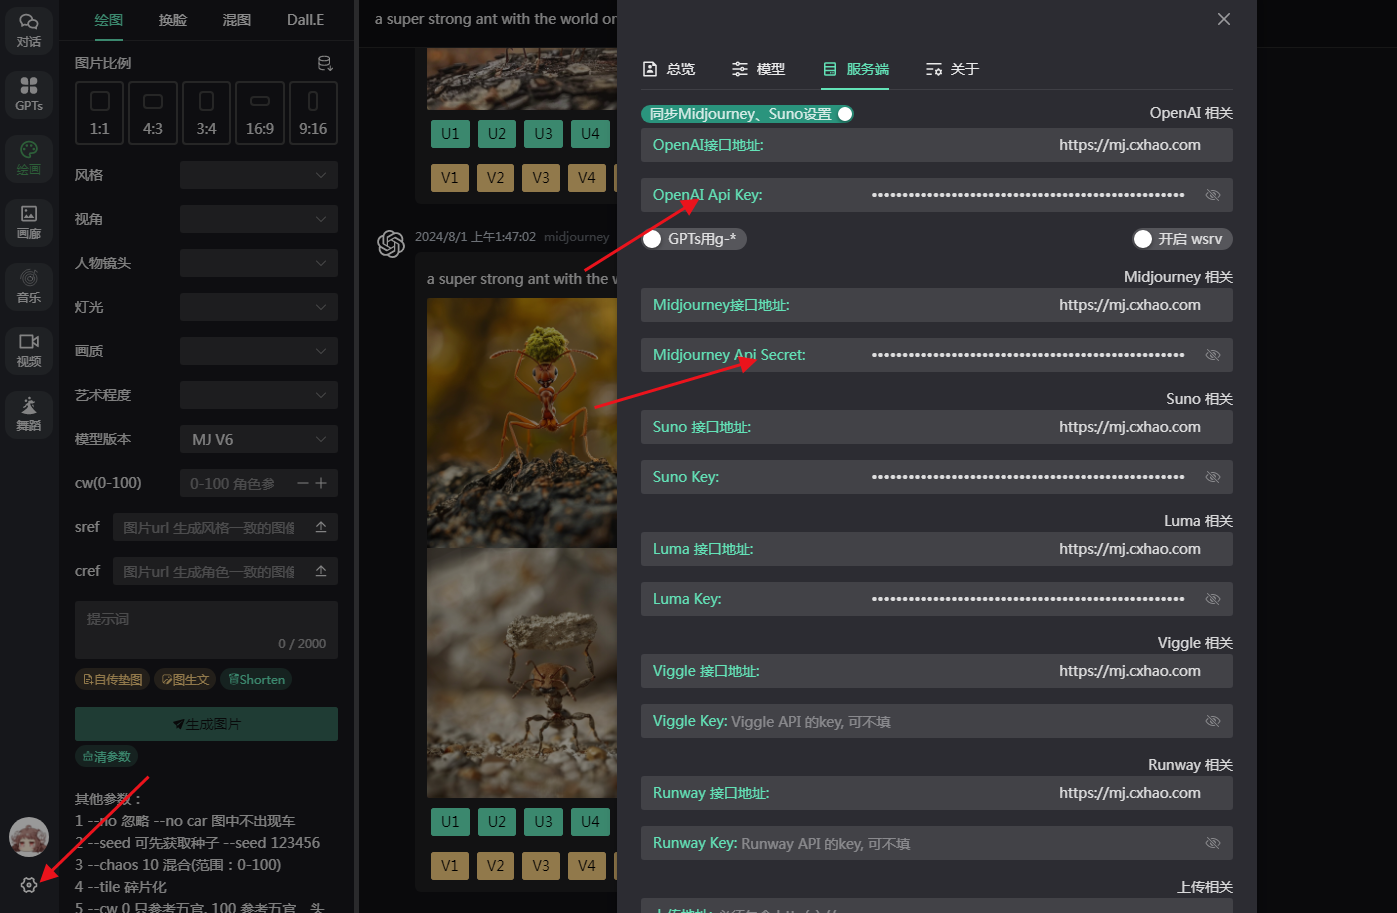Open settings via the gear icon
Viewport: 1397px width, 913px height.
tap(29, 885)
